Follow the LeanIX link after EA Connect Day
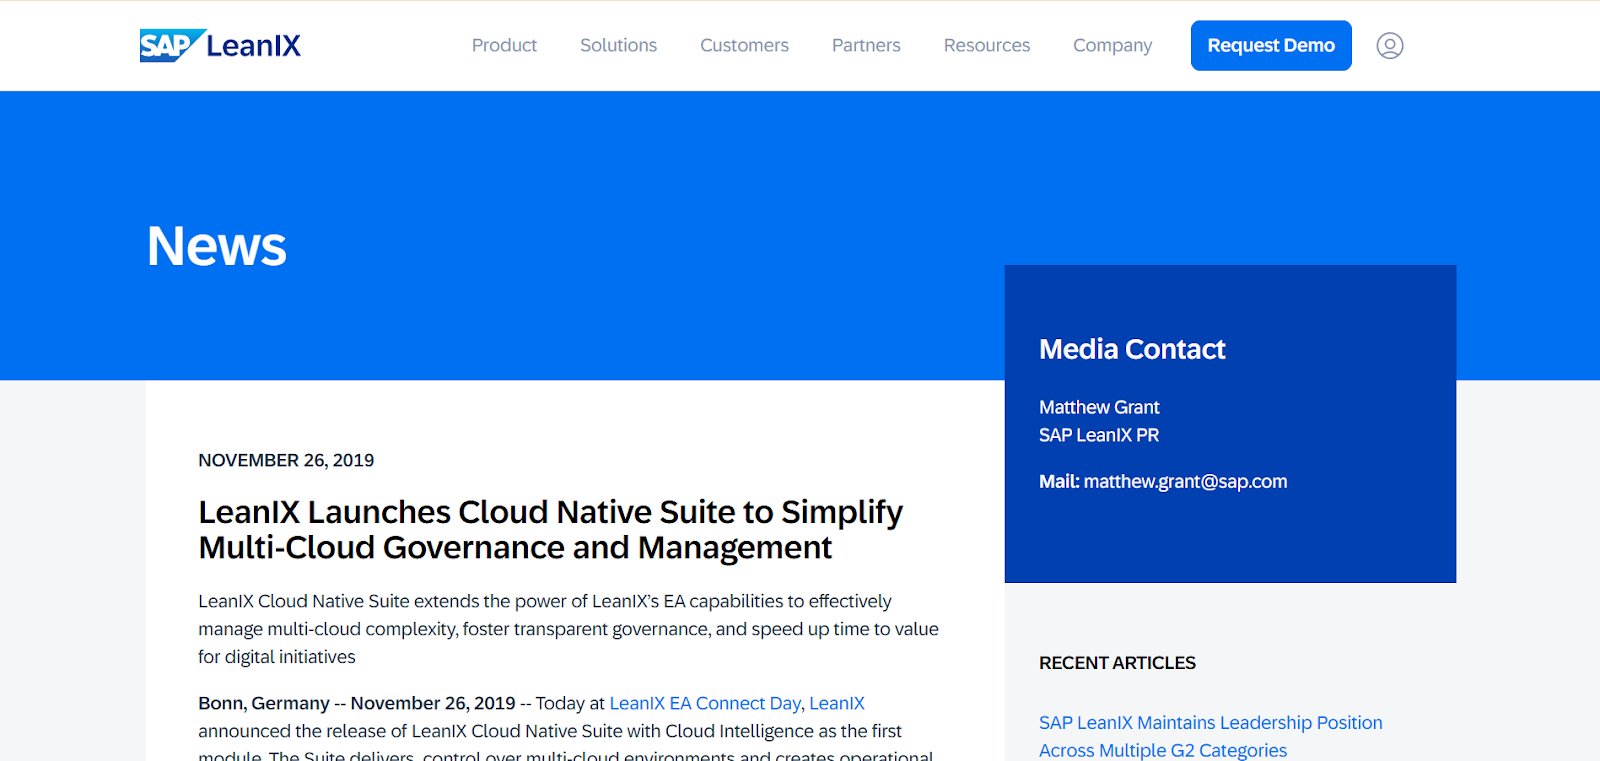This screenshot has height=761, width=1600. (837, 703)
